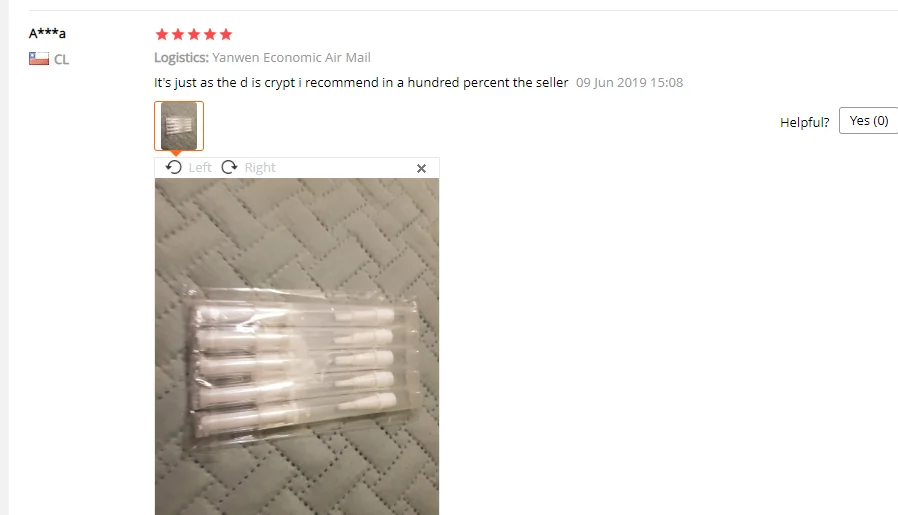The height and width of the screenshot is (515, 898).
Task: Click reviewer name A***a
Action: [x=47, y=33]
